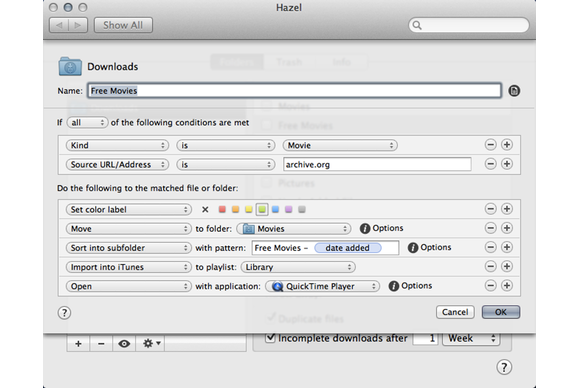Viewport: 580px width, 388px height.
Task: Open the gear action menu below the folder list
Action: pyautogui.click(x=151, y=344)
